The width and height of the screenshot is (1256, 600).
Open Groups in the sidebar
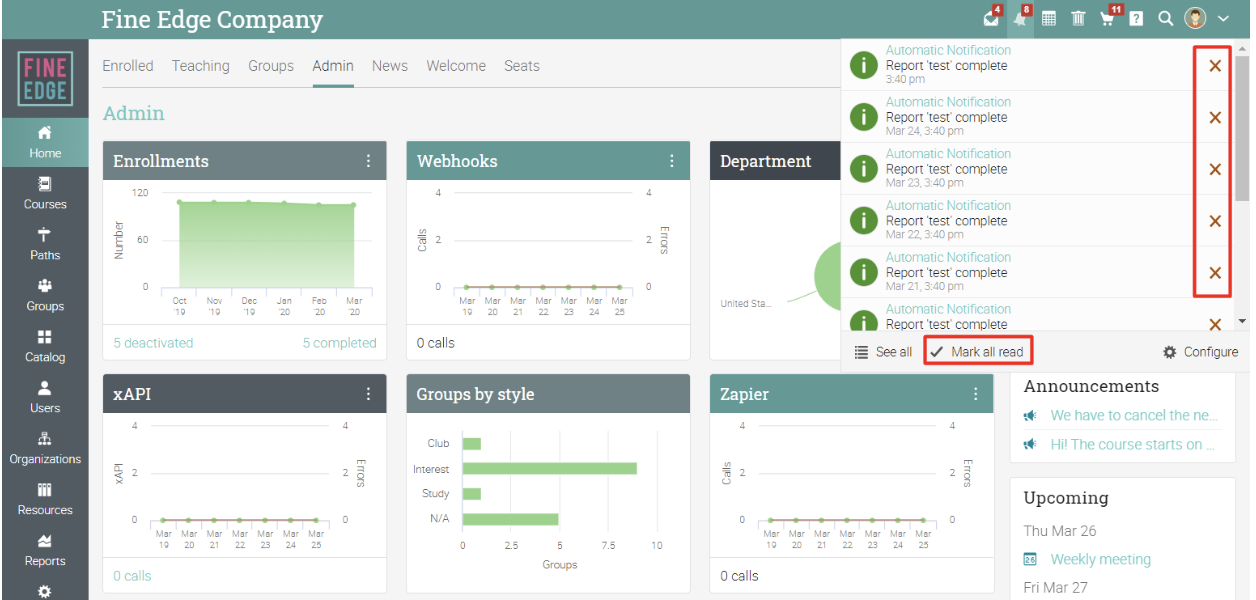[44, 296]
